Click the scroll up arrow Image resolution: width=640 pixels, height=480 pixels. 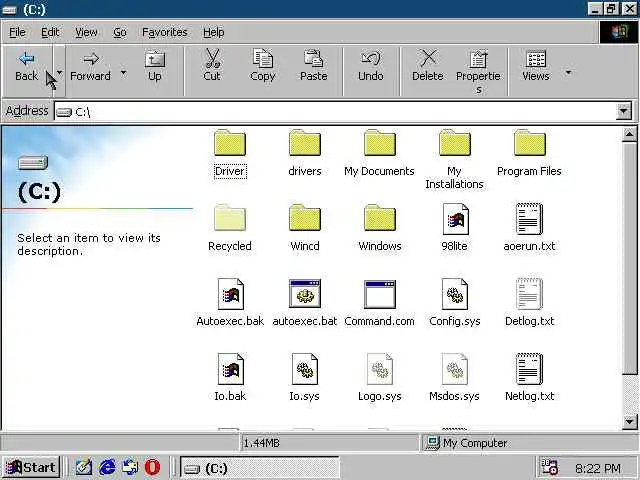pos(629,134)
